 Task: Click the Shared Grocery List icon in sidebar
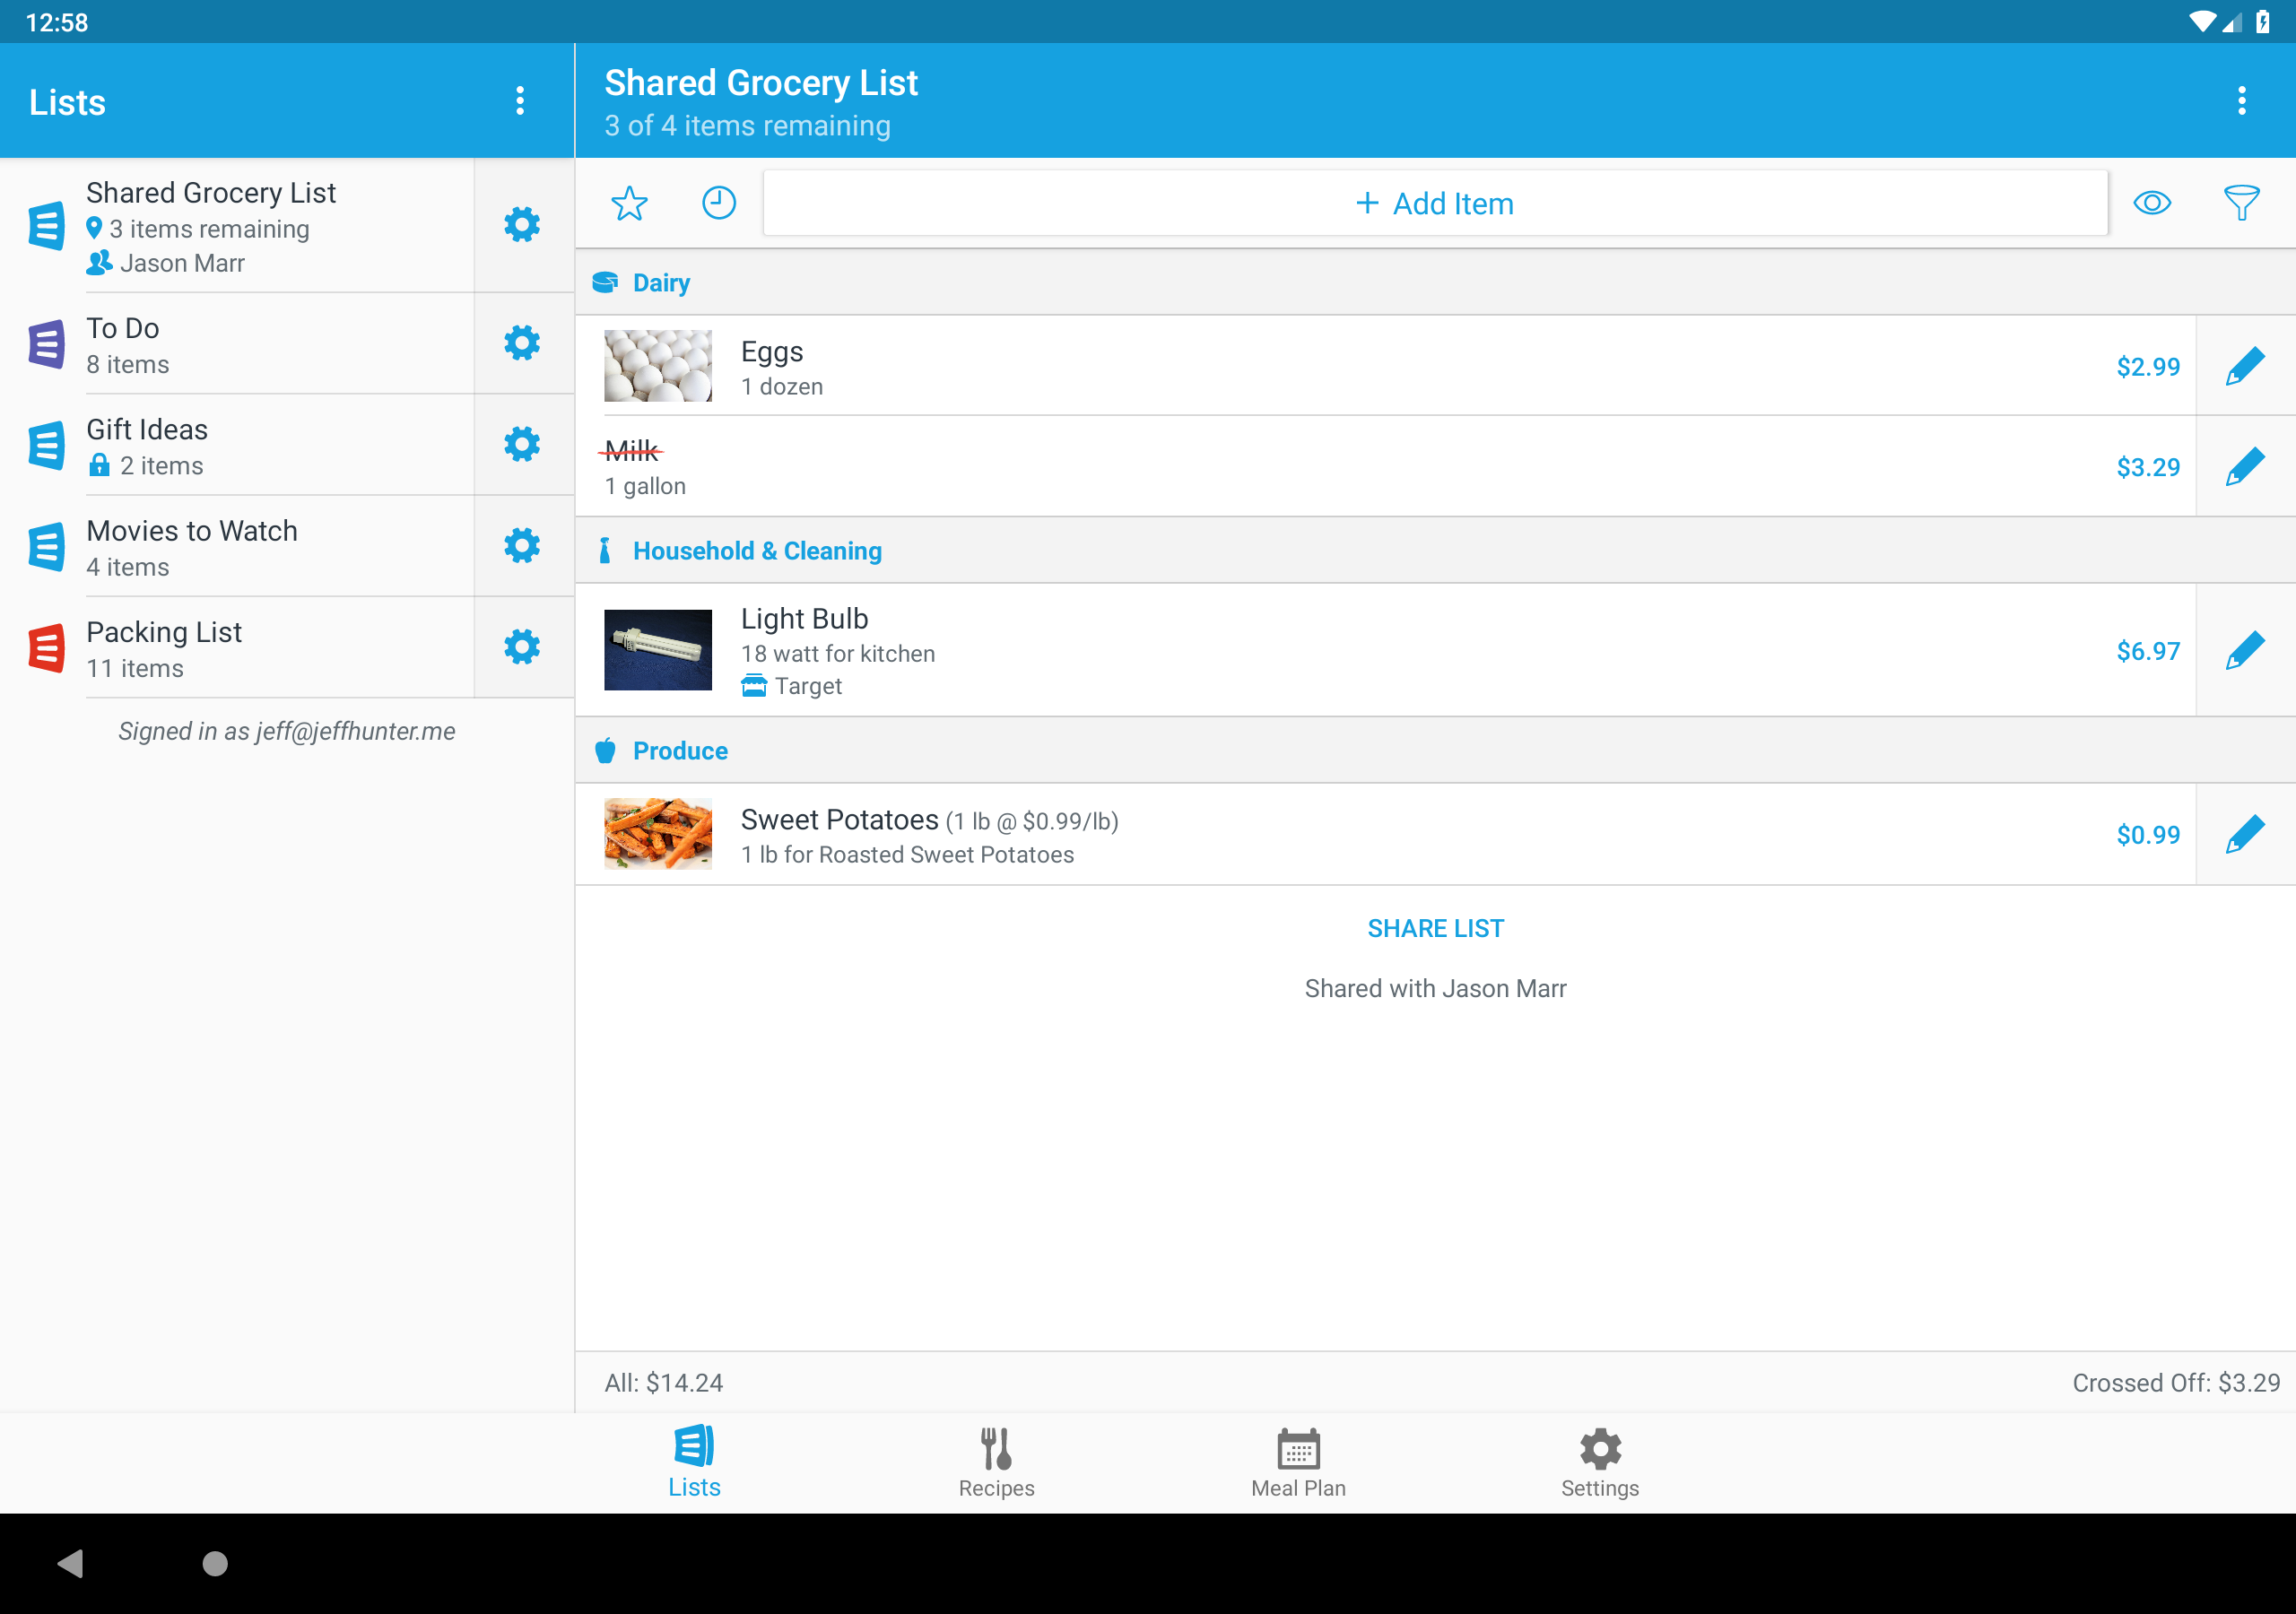coord(47,226)
